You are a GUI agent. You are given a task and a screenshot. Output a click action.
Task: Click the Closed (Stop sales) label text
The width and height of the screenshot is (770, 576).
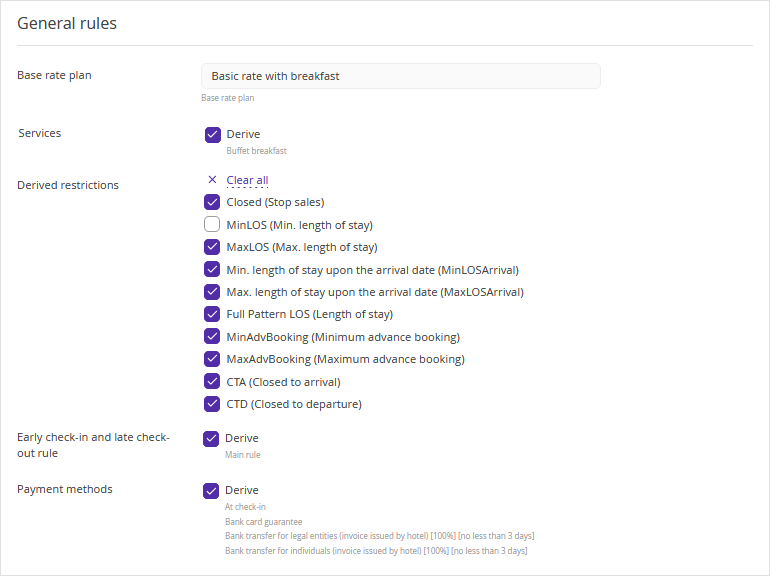[275, 202]
